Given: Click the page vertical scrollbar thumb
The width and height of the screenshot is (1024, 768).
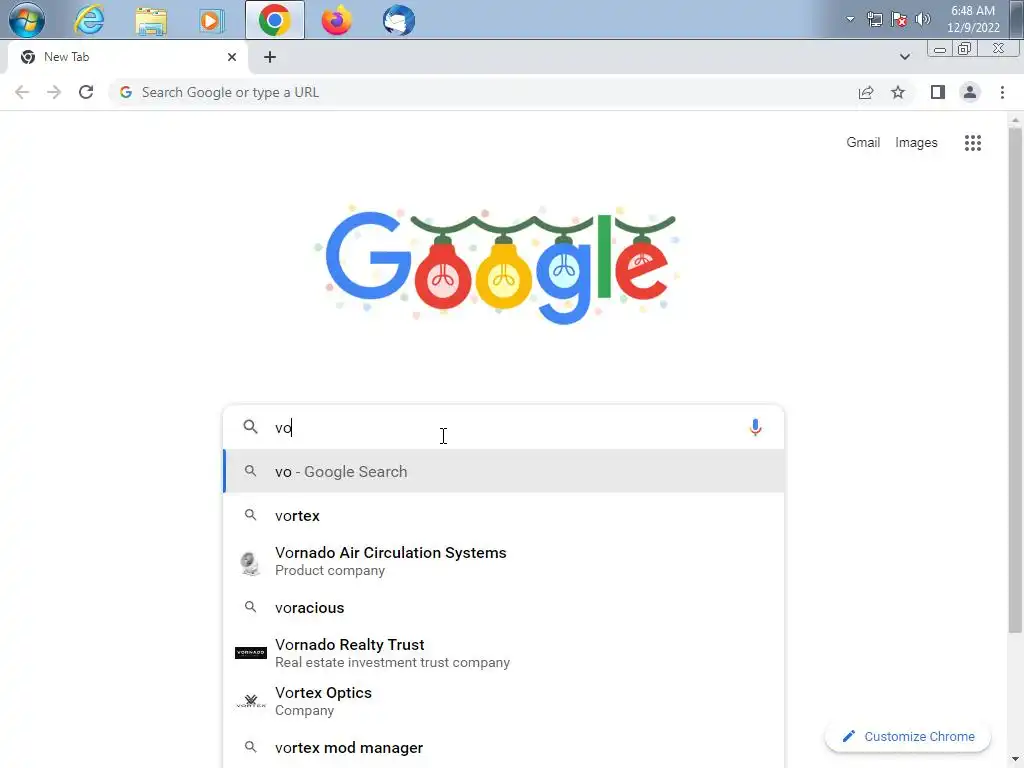Looking at the screenshot, I should point(1014,380).
